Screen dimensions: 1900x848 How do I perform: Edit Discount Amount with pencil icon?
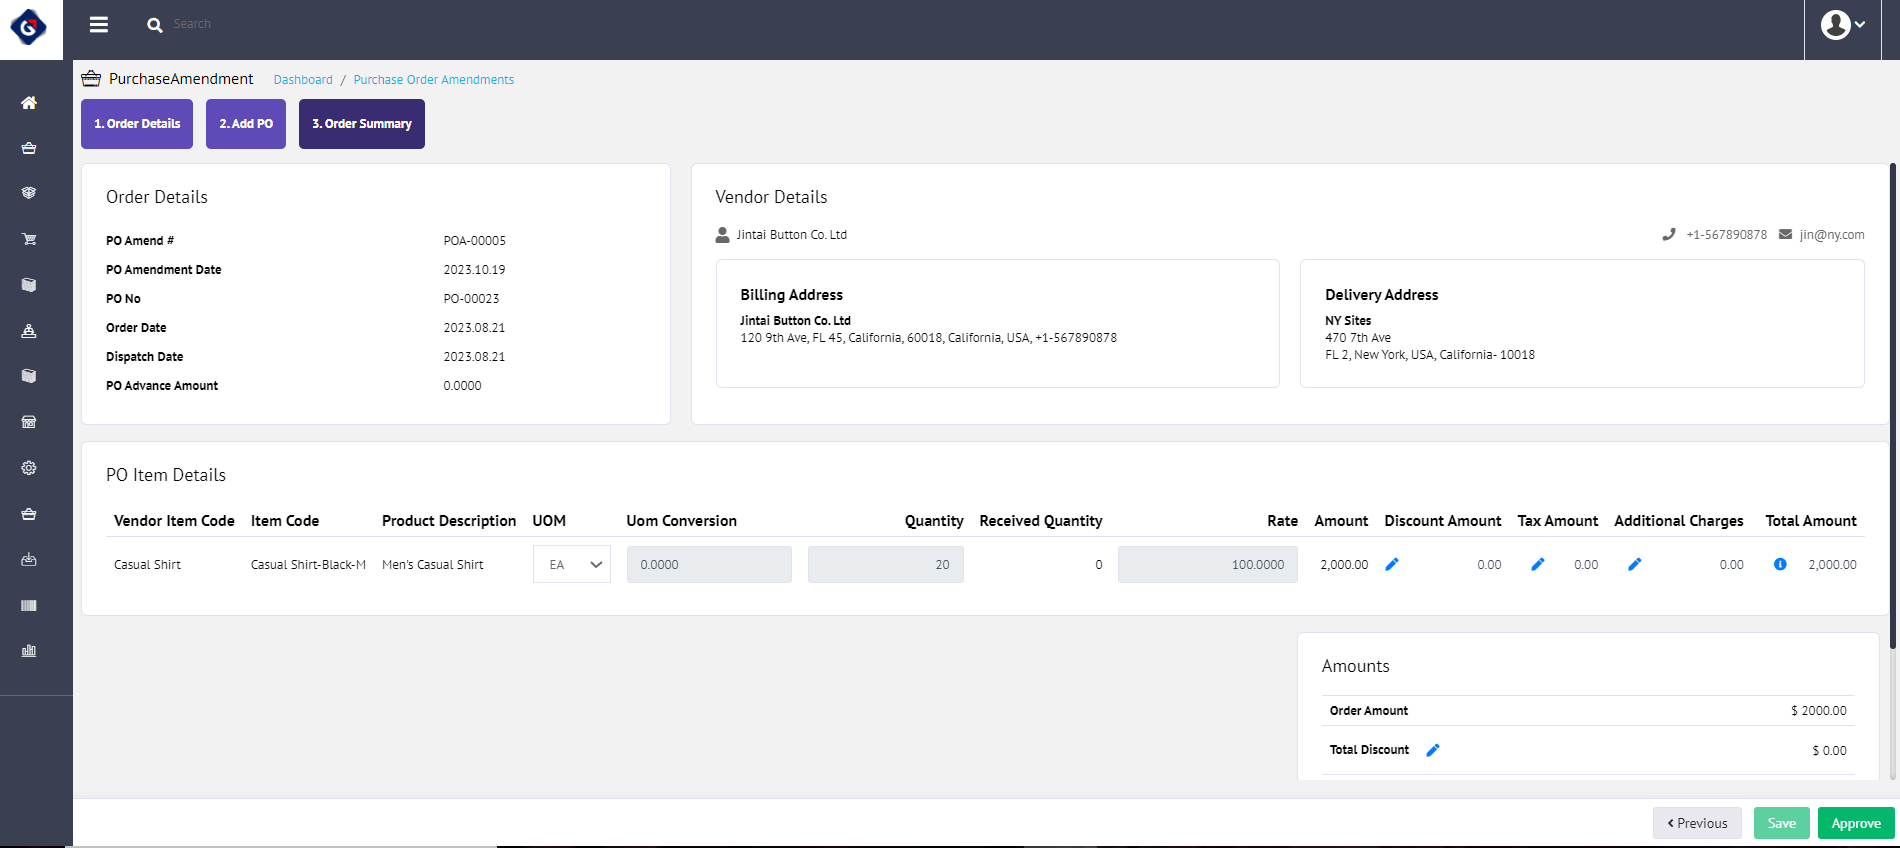[x=1392, y=565]
